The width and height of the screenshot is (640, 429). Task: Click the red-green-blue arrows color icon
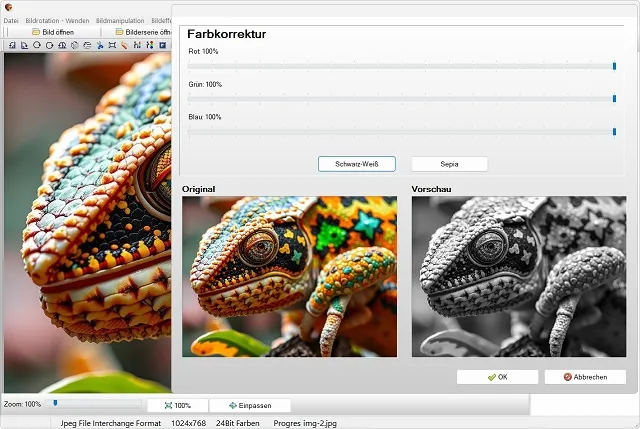(150, 45)
